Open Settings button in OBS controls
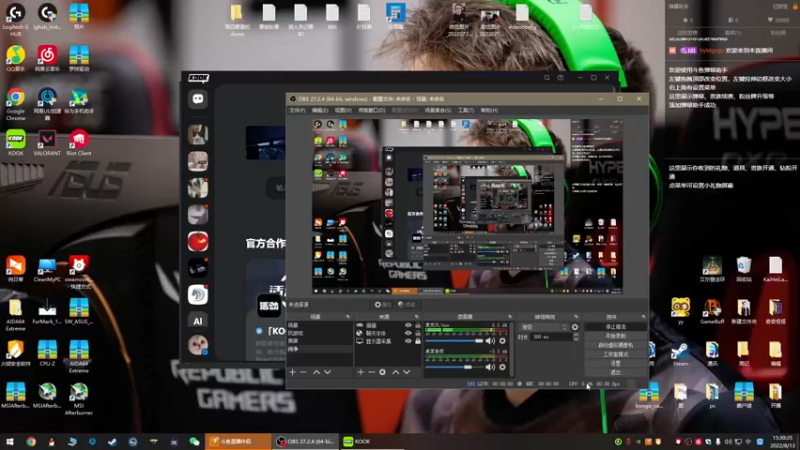Viewport: 800px width, 450px height. (x=616, y=363)
